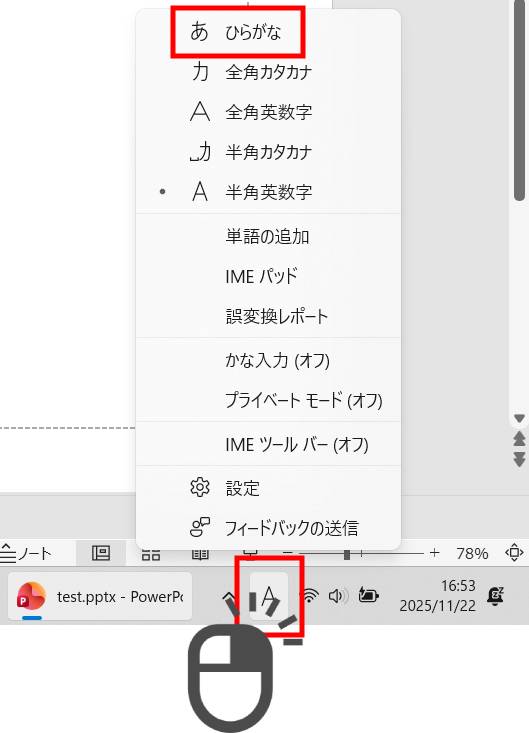Click the zoom in plus button
Viewport: 529px width, 733px height.
[435, 553]
